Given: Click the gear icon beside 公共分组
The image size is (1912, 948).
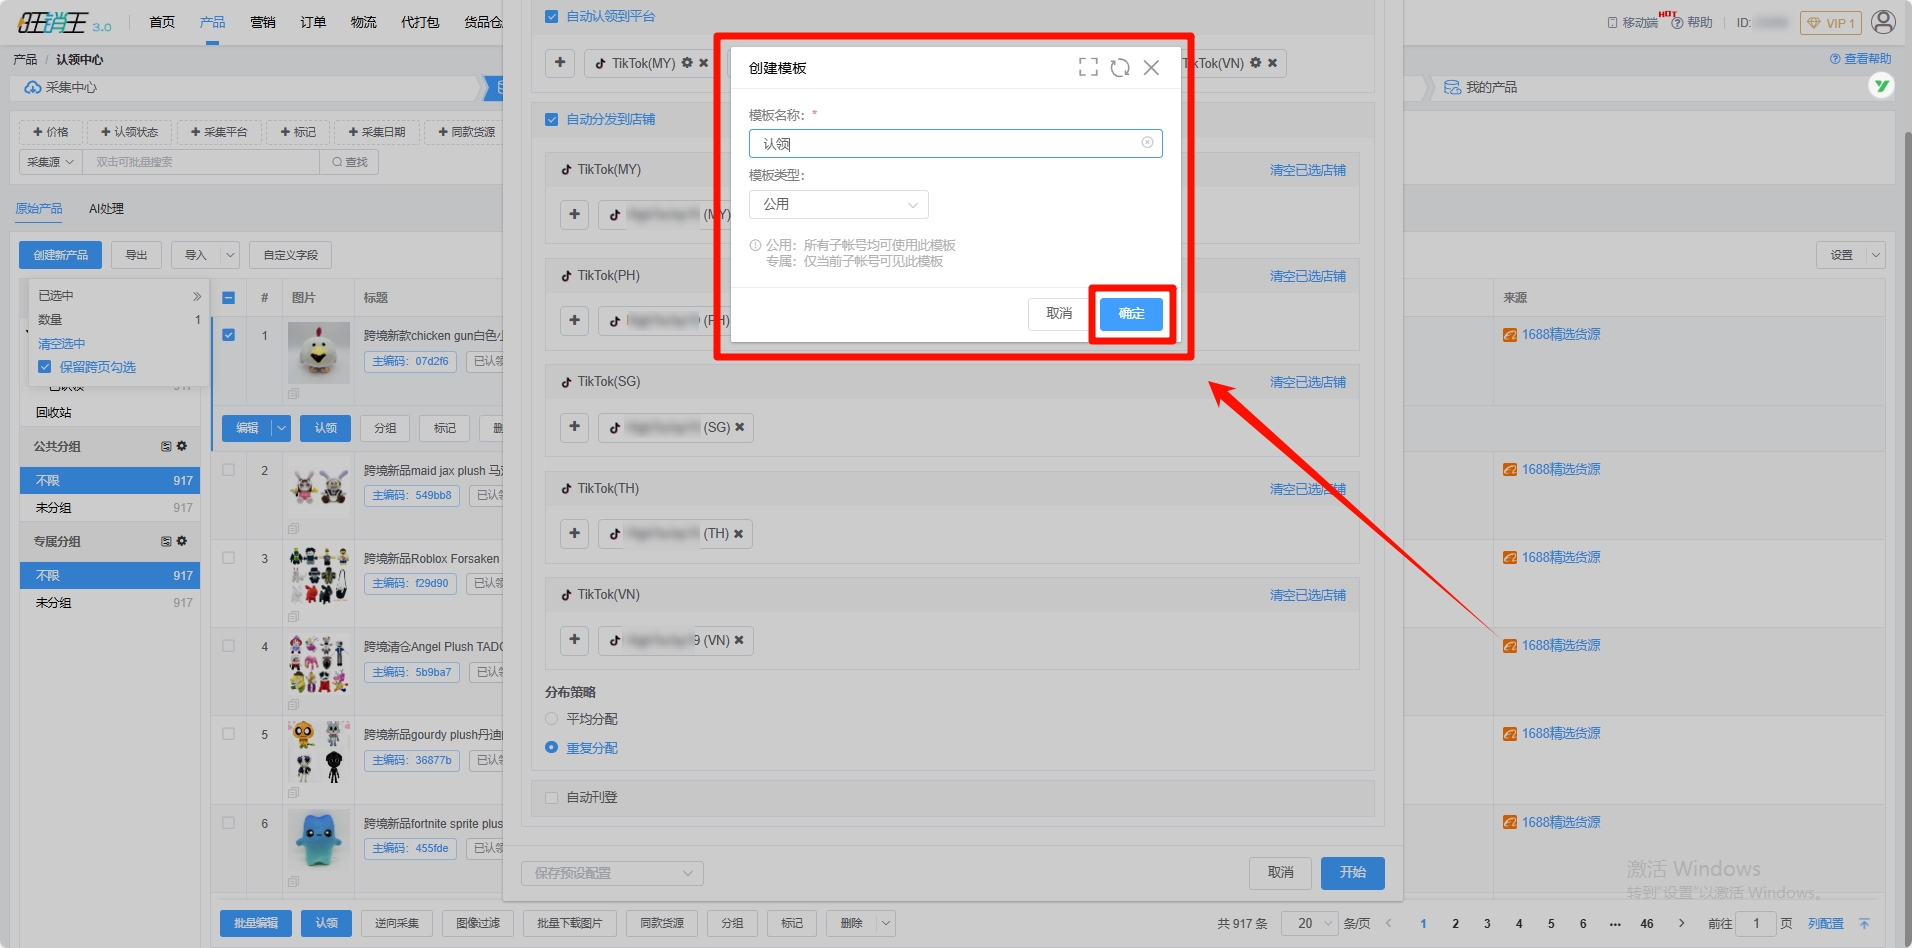Looking at the screenshot, I should [x=182, y=446].
